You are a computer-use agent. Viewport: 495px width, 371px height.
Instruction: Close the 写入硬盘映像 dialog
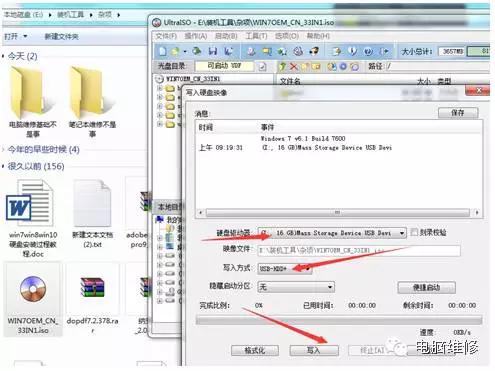(x=478, y=90)
